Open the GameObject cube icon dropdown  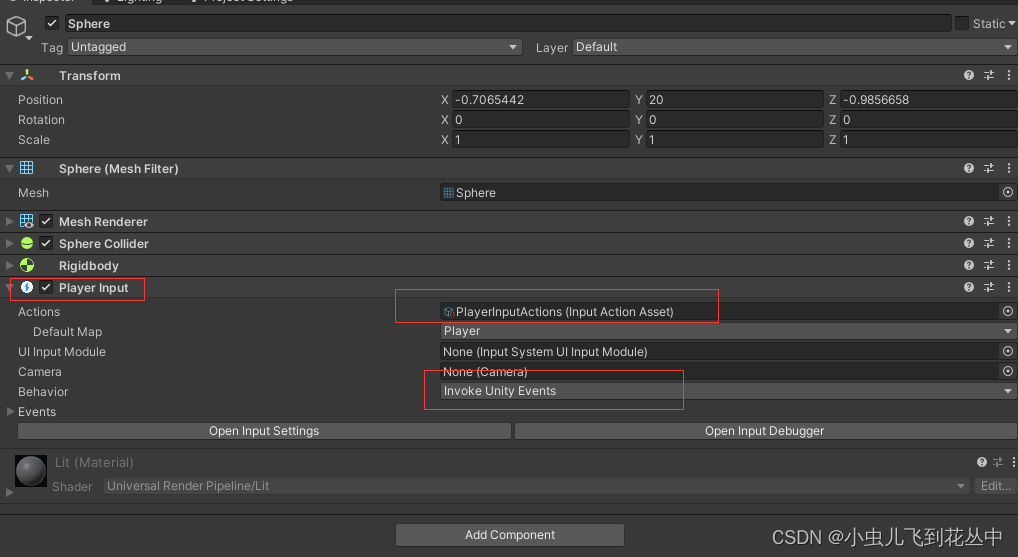click(x=18, y=29)
